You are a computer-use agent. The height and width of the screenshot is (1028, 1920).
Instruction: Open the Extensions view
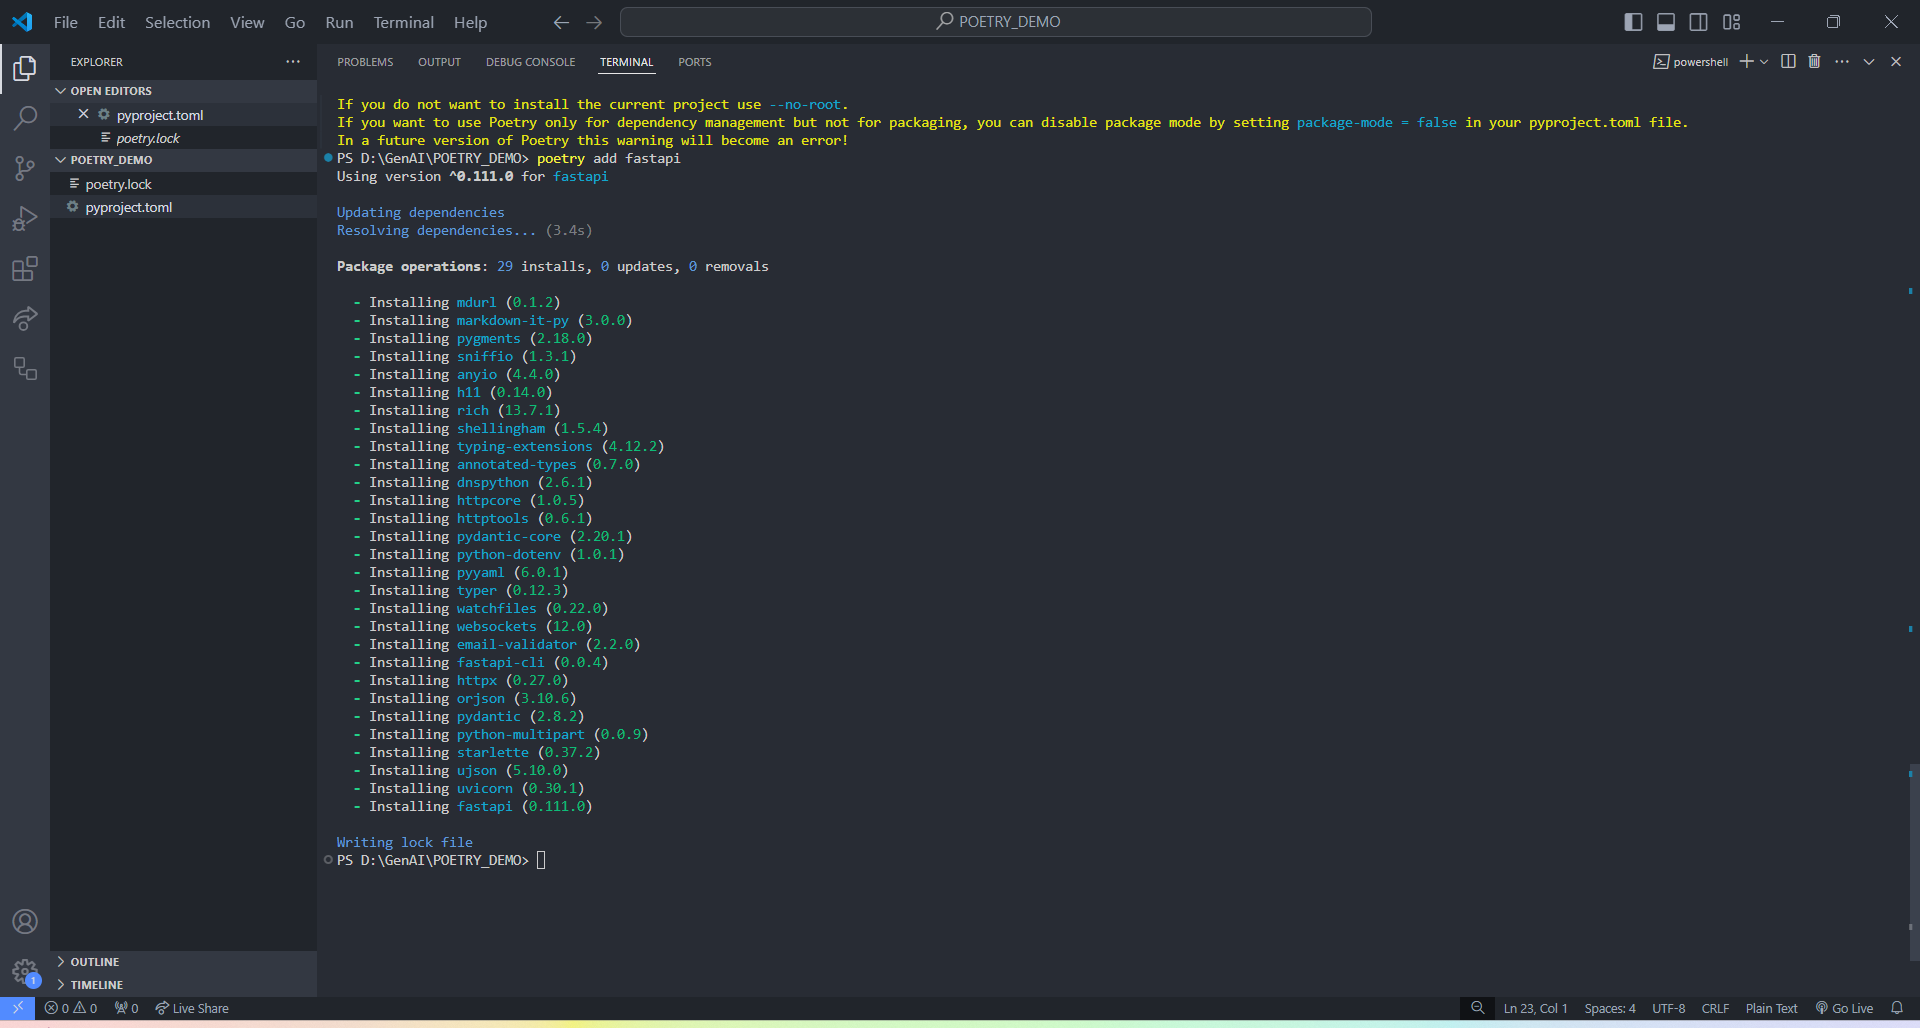click(25, 269)
